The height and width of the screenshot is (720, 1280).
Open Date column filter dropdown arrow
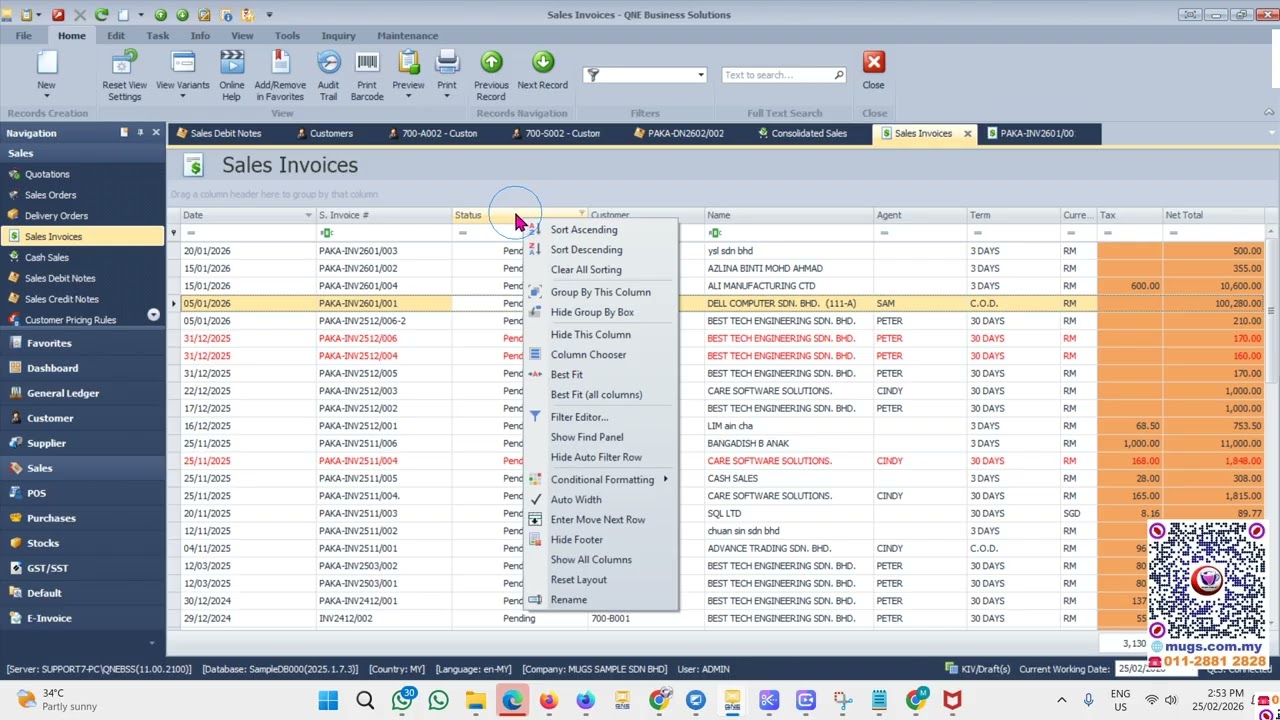(x=308, y=215)
